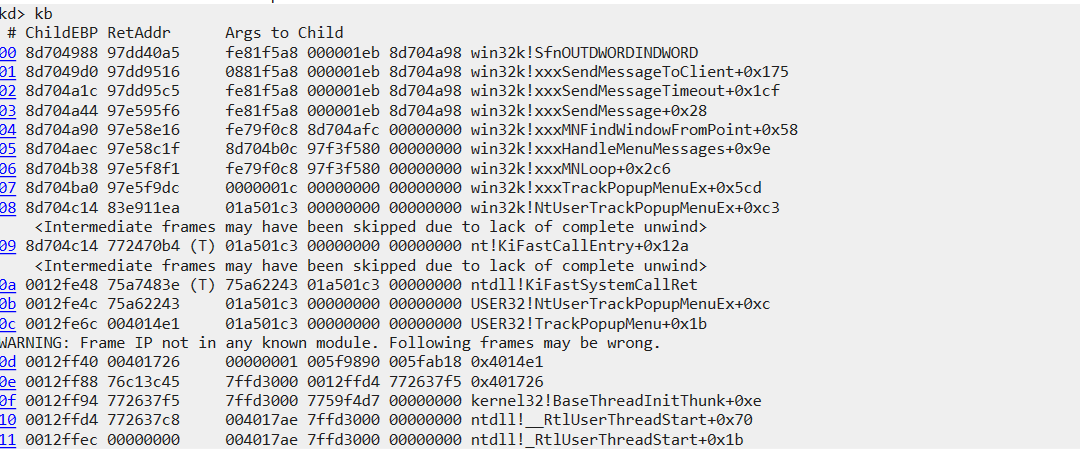
Task: Open frame 0f BaseThreadInitThunk link
Action: pyautogui.click(x=8, y=401)
